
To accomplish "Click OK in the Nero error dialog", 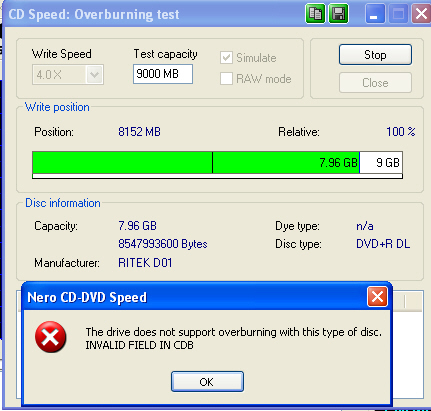I will pyautogui.click(x=207, y=382).
